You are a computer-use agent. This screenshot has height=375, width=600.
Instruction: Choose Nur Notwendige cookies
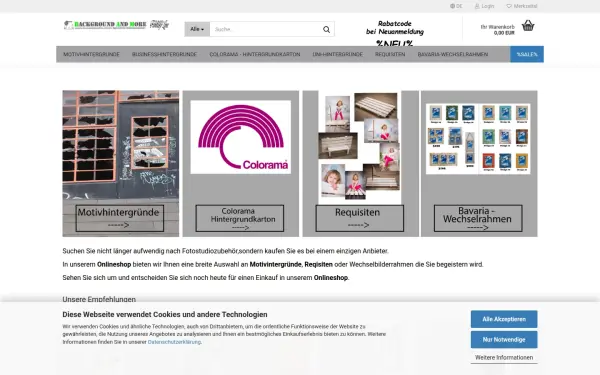click(x=504, y=339)
